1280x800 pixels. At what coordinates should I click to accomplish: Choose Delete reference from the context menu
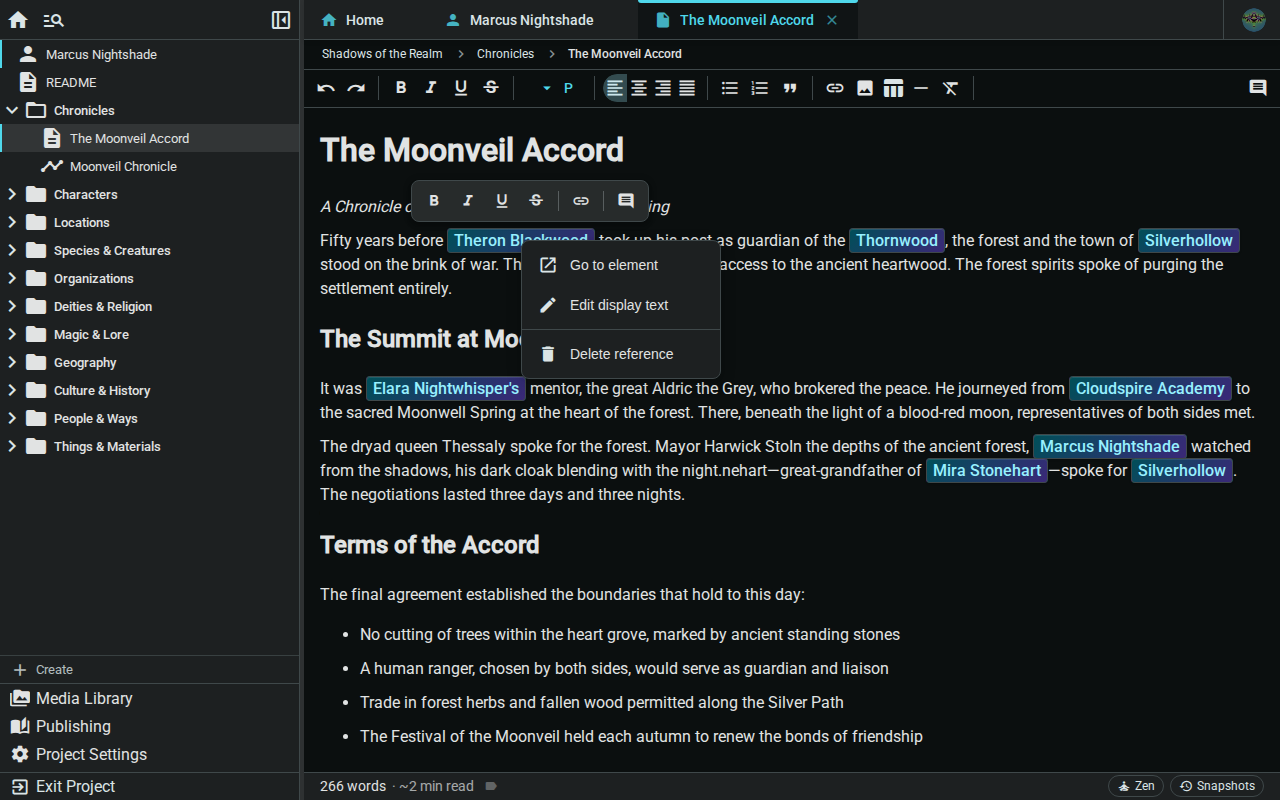coord(621,354)
